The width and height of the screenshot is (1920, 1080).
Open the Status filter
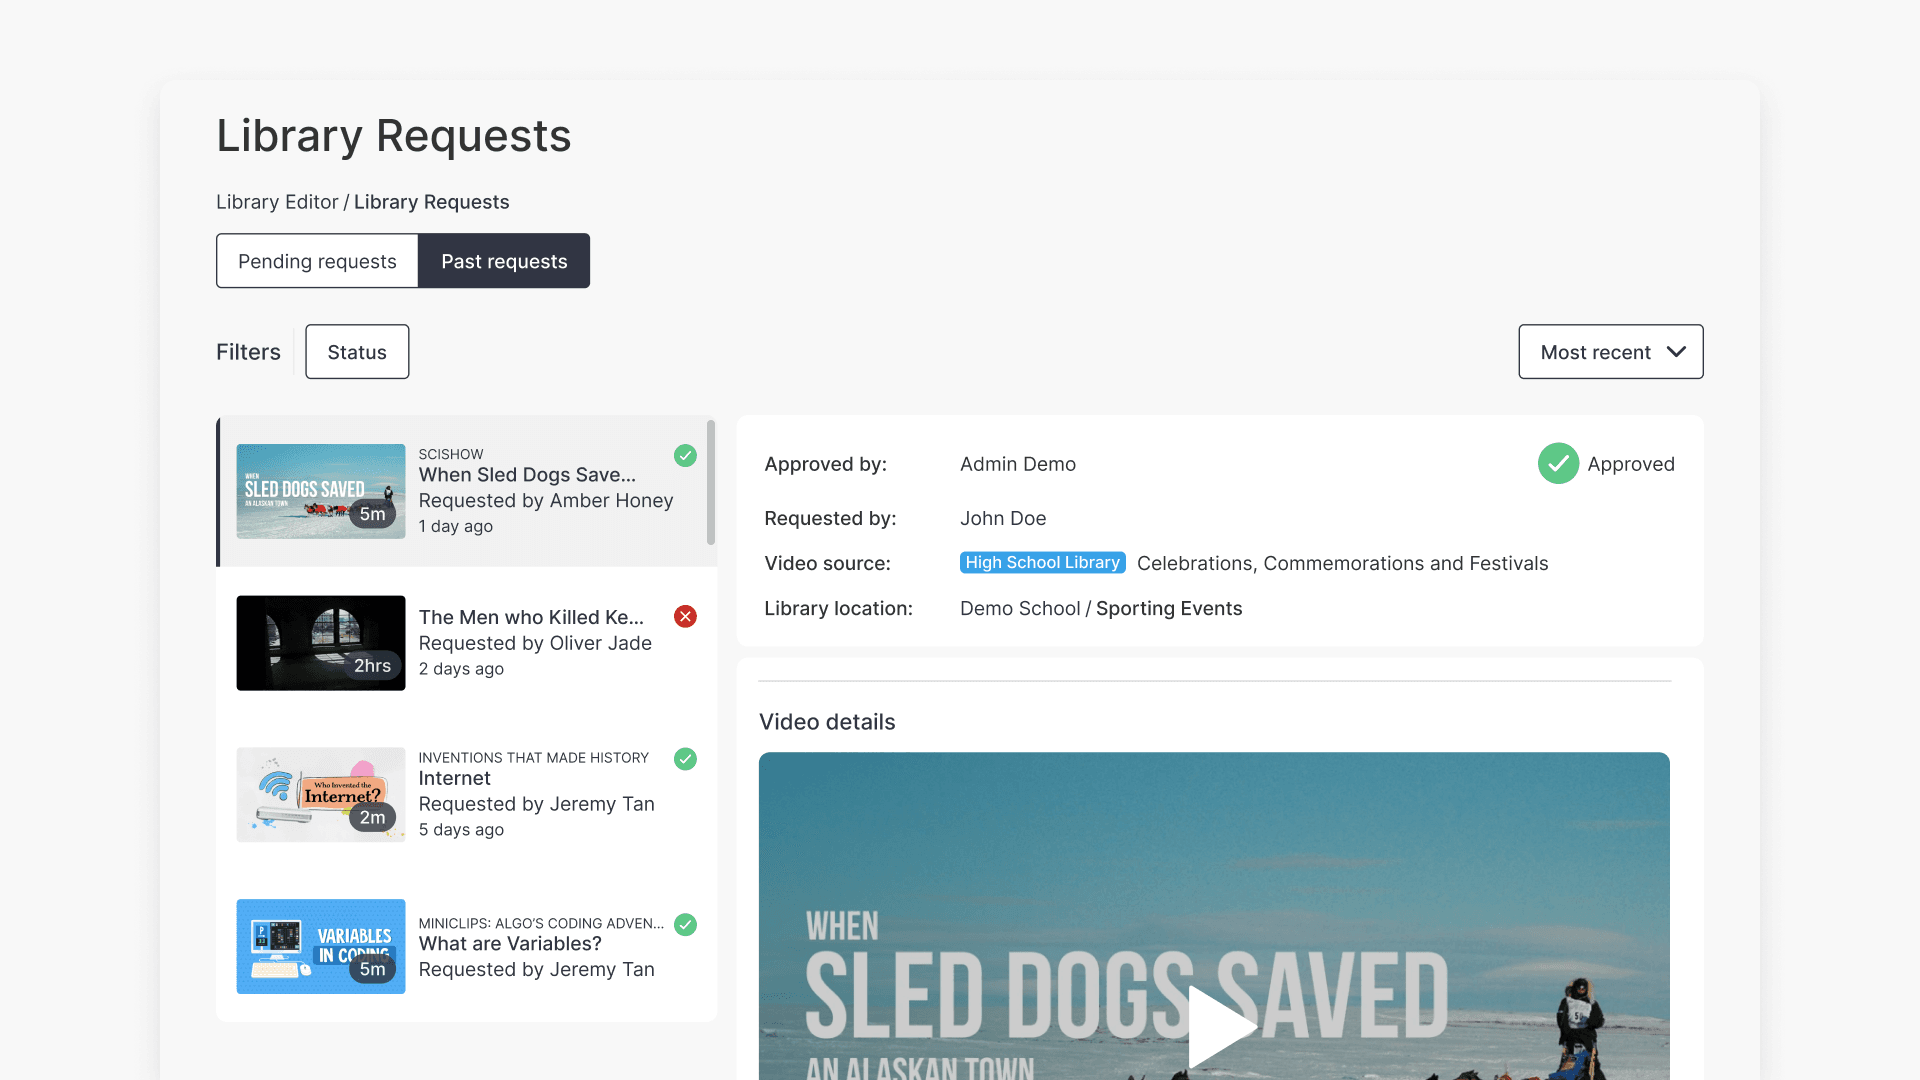click(356, 351)
